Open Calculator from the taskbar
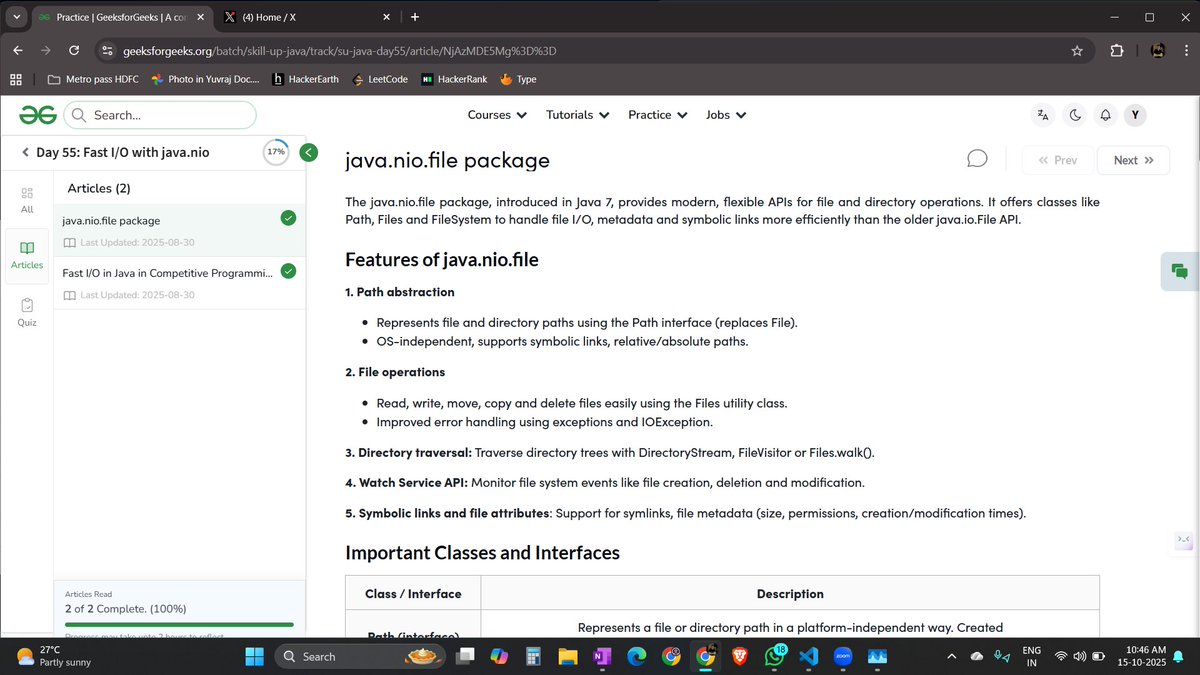1200x675 pixels. [533, 656]
